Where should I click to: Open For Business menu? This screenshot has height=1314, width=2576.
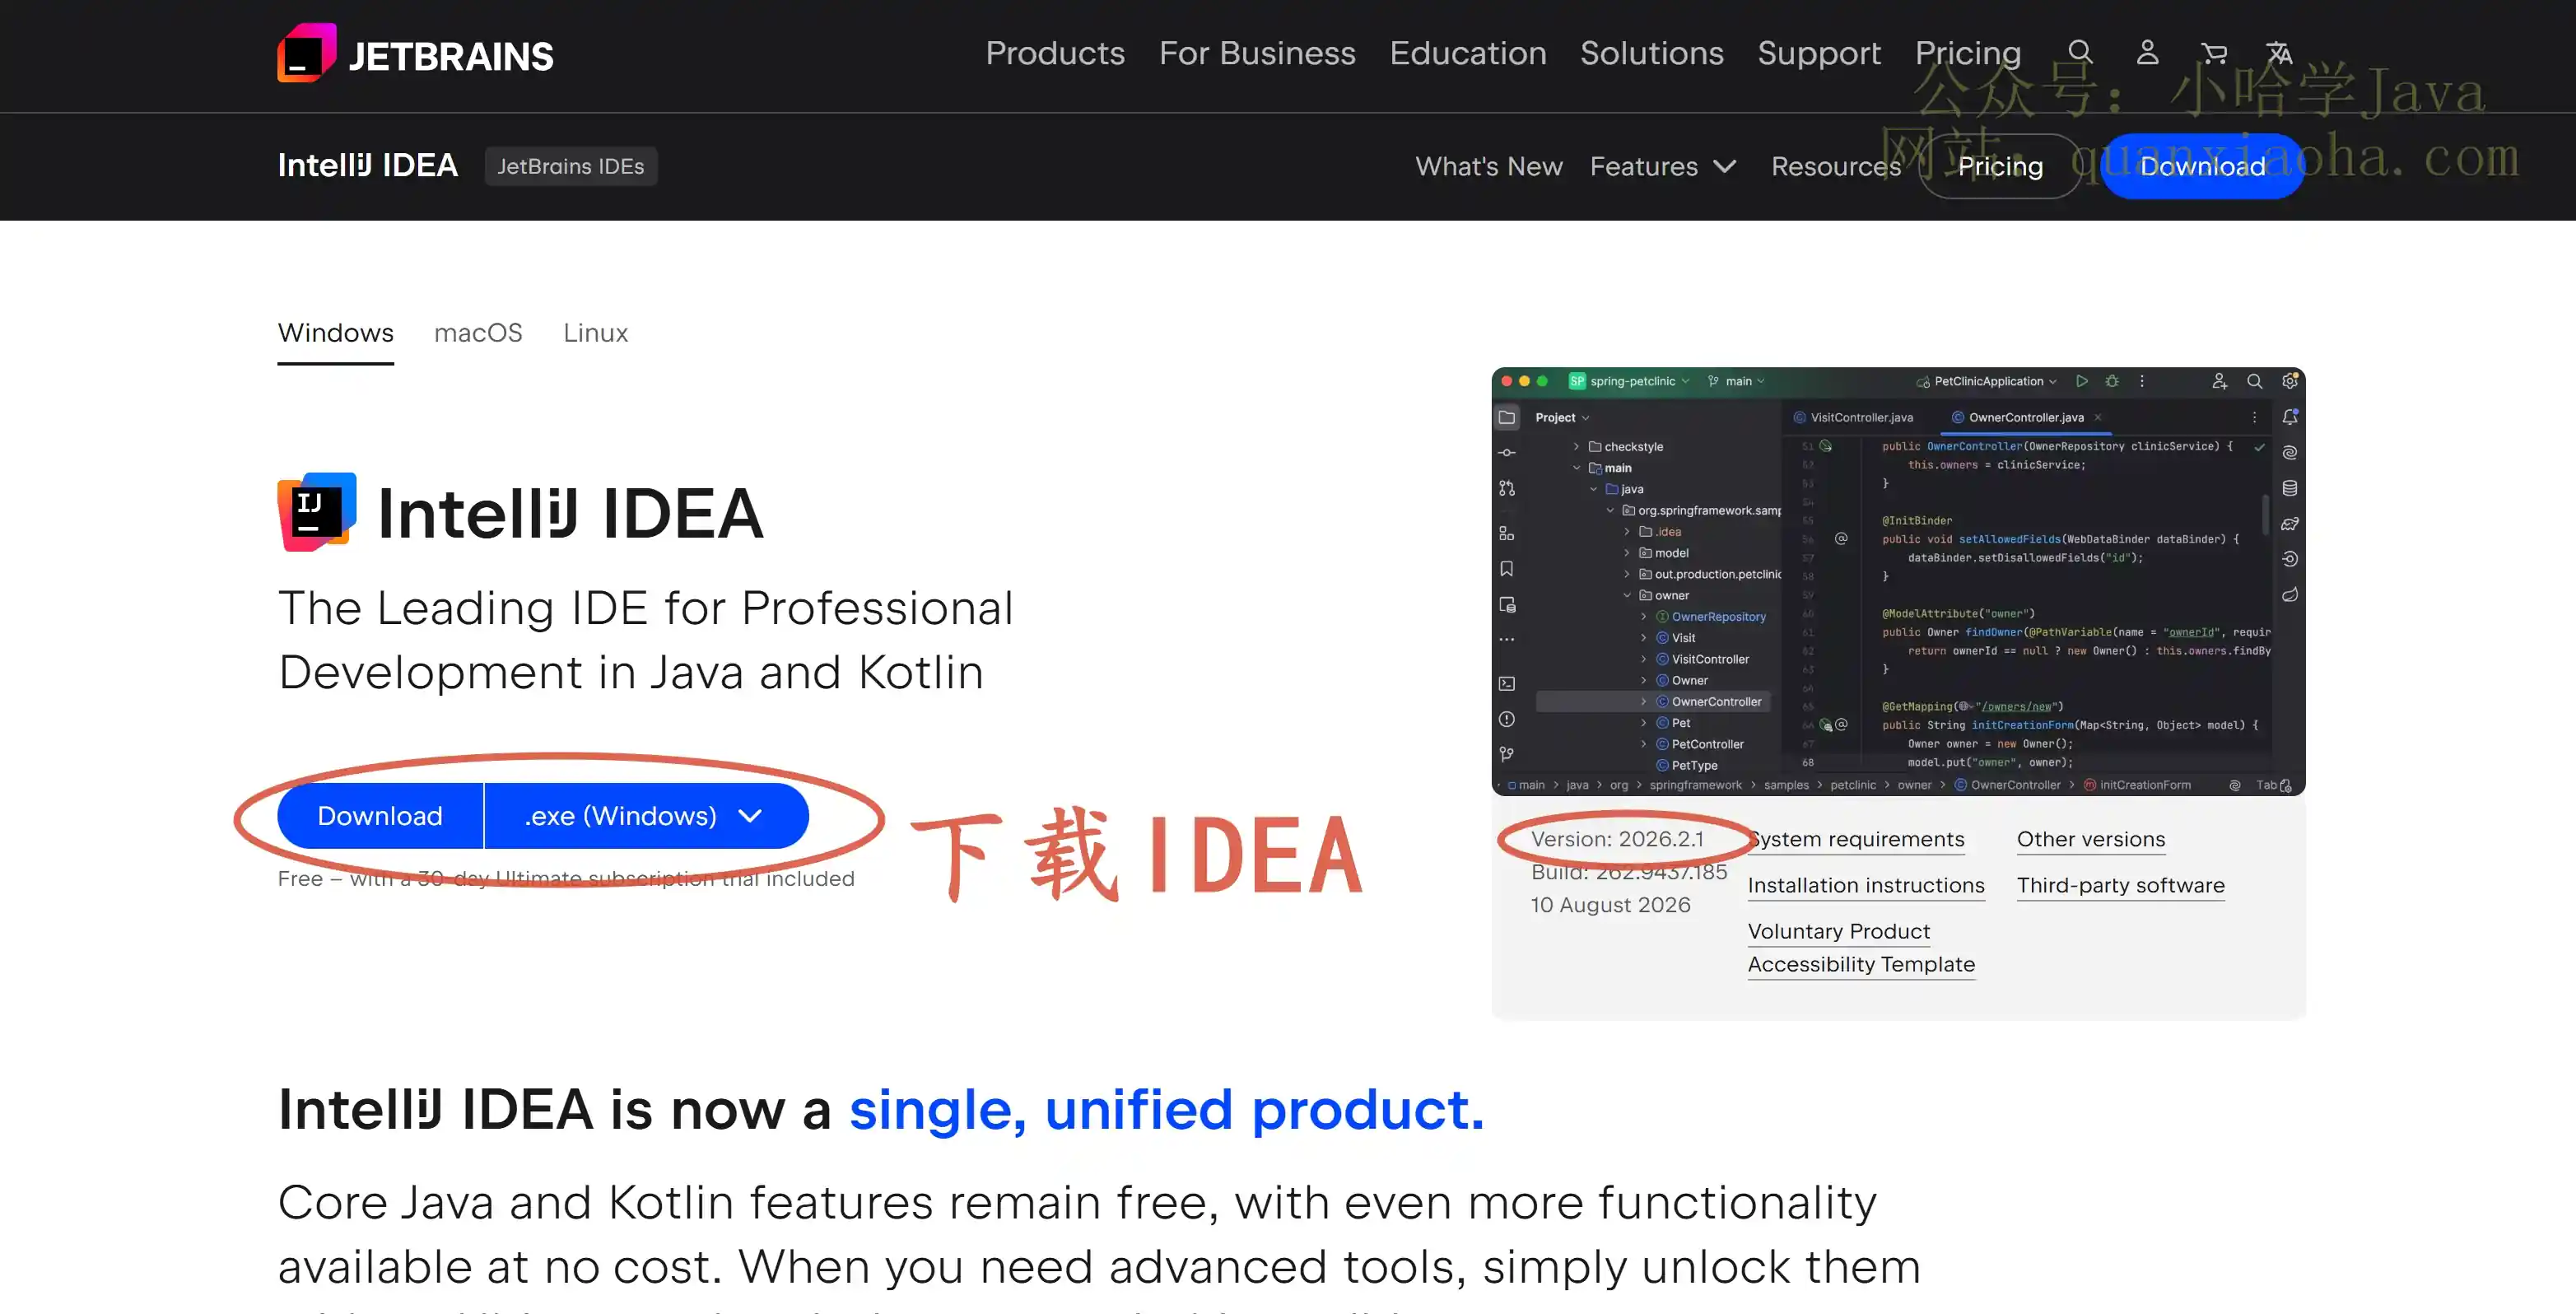(x=1257, y=53)
